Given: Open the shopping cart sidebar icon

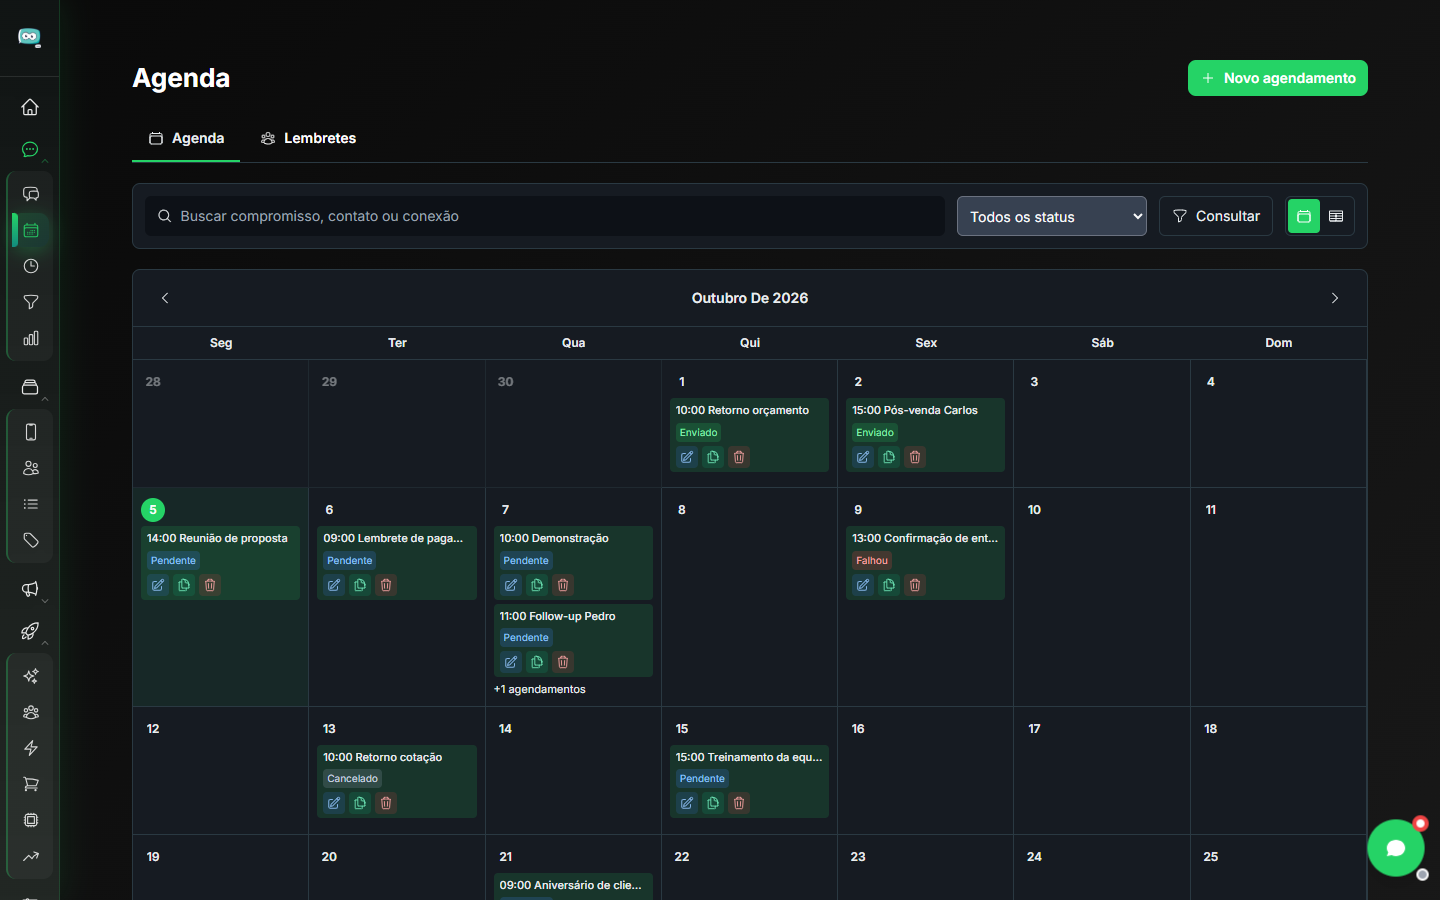Looking at the screenshot, I should click(x=31, y=784).
